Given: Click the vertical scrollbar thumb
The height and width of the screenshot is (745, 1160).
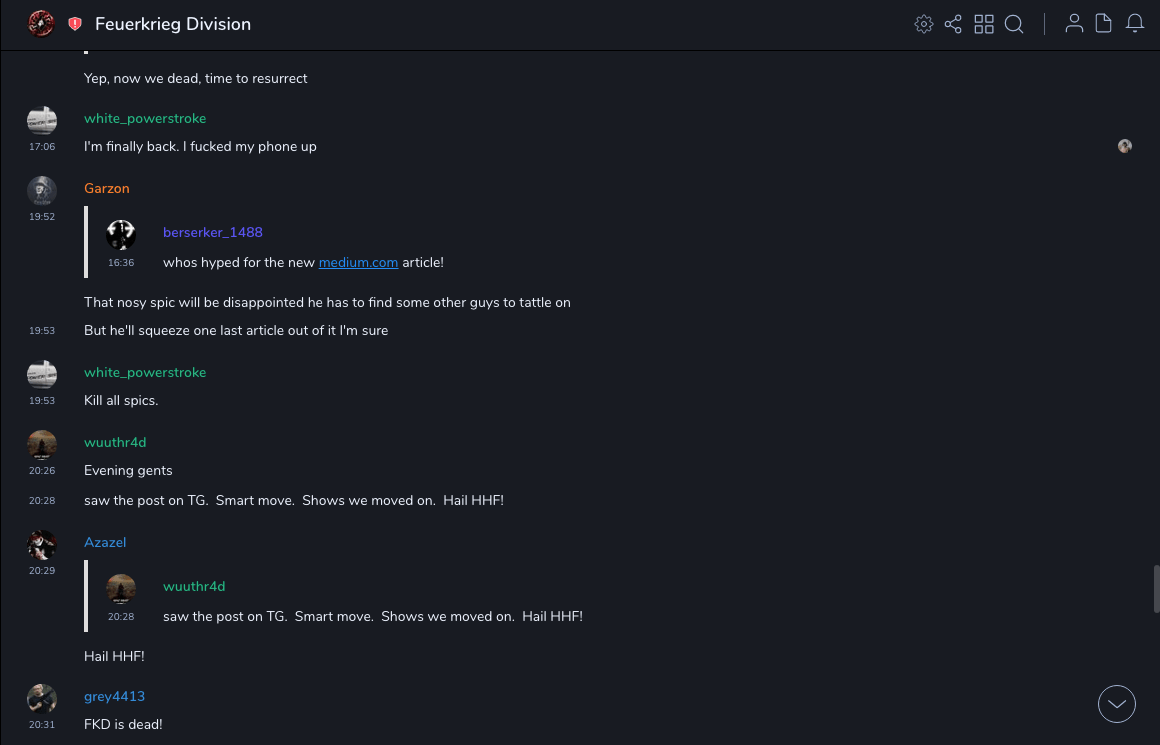Looking at the screenshot, I should pyautogui.click(x=1155, y=588).
